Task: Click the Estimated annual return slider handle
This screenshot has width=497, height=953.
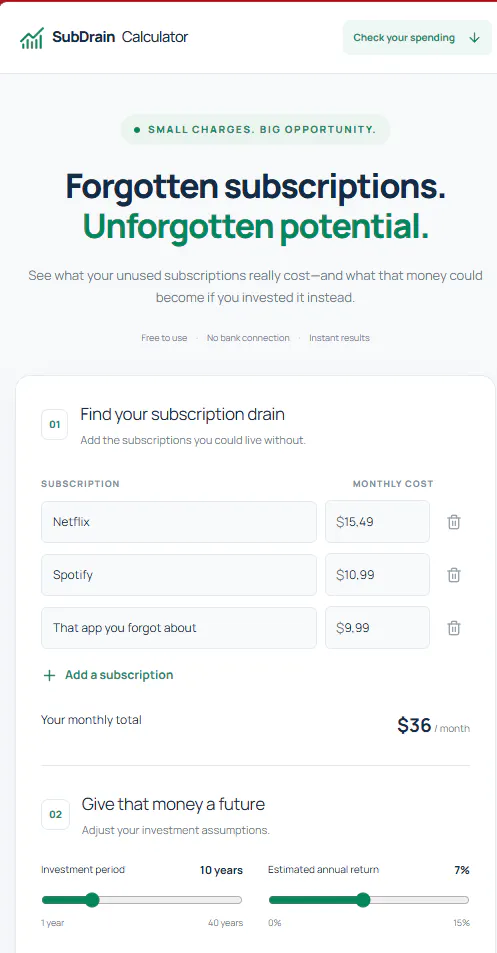Action: tap(363, 900)
